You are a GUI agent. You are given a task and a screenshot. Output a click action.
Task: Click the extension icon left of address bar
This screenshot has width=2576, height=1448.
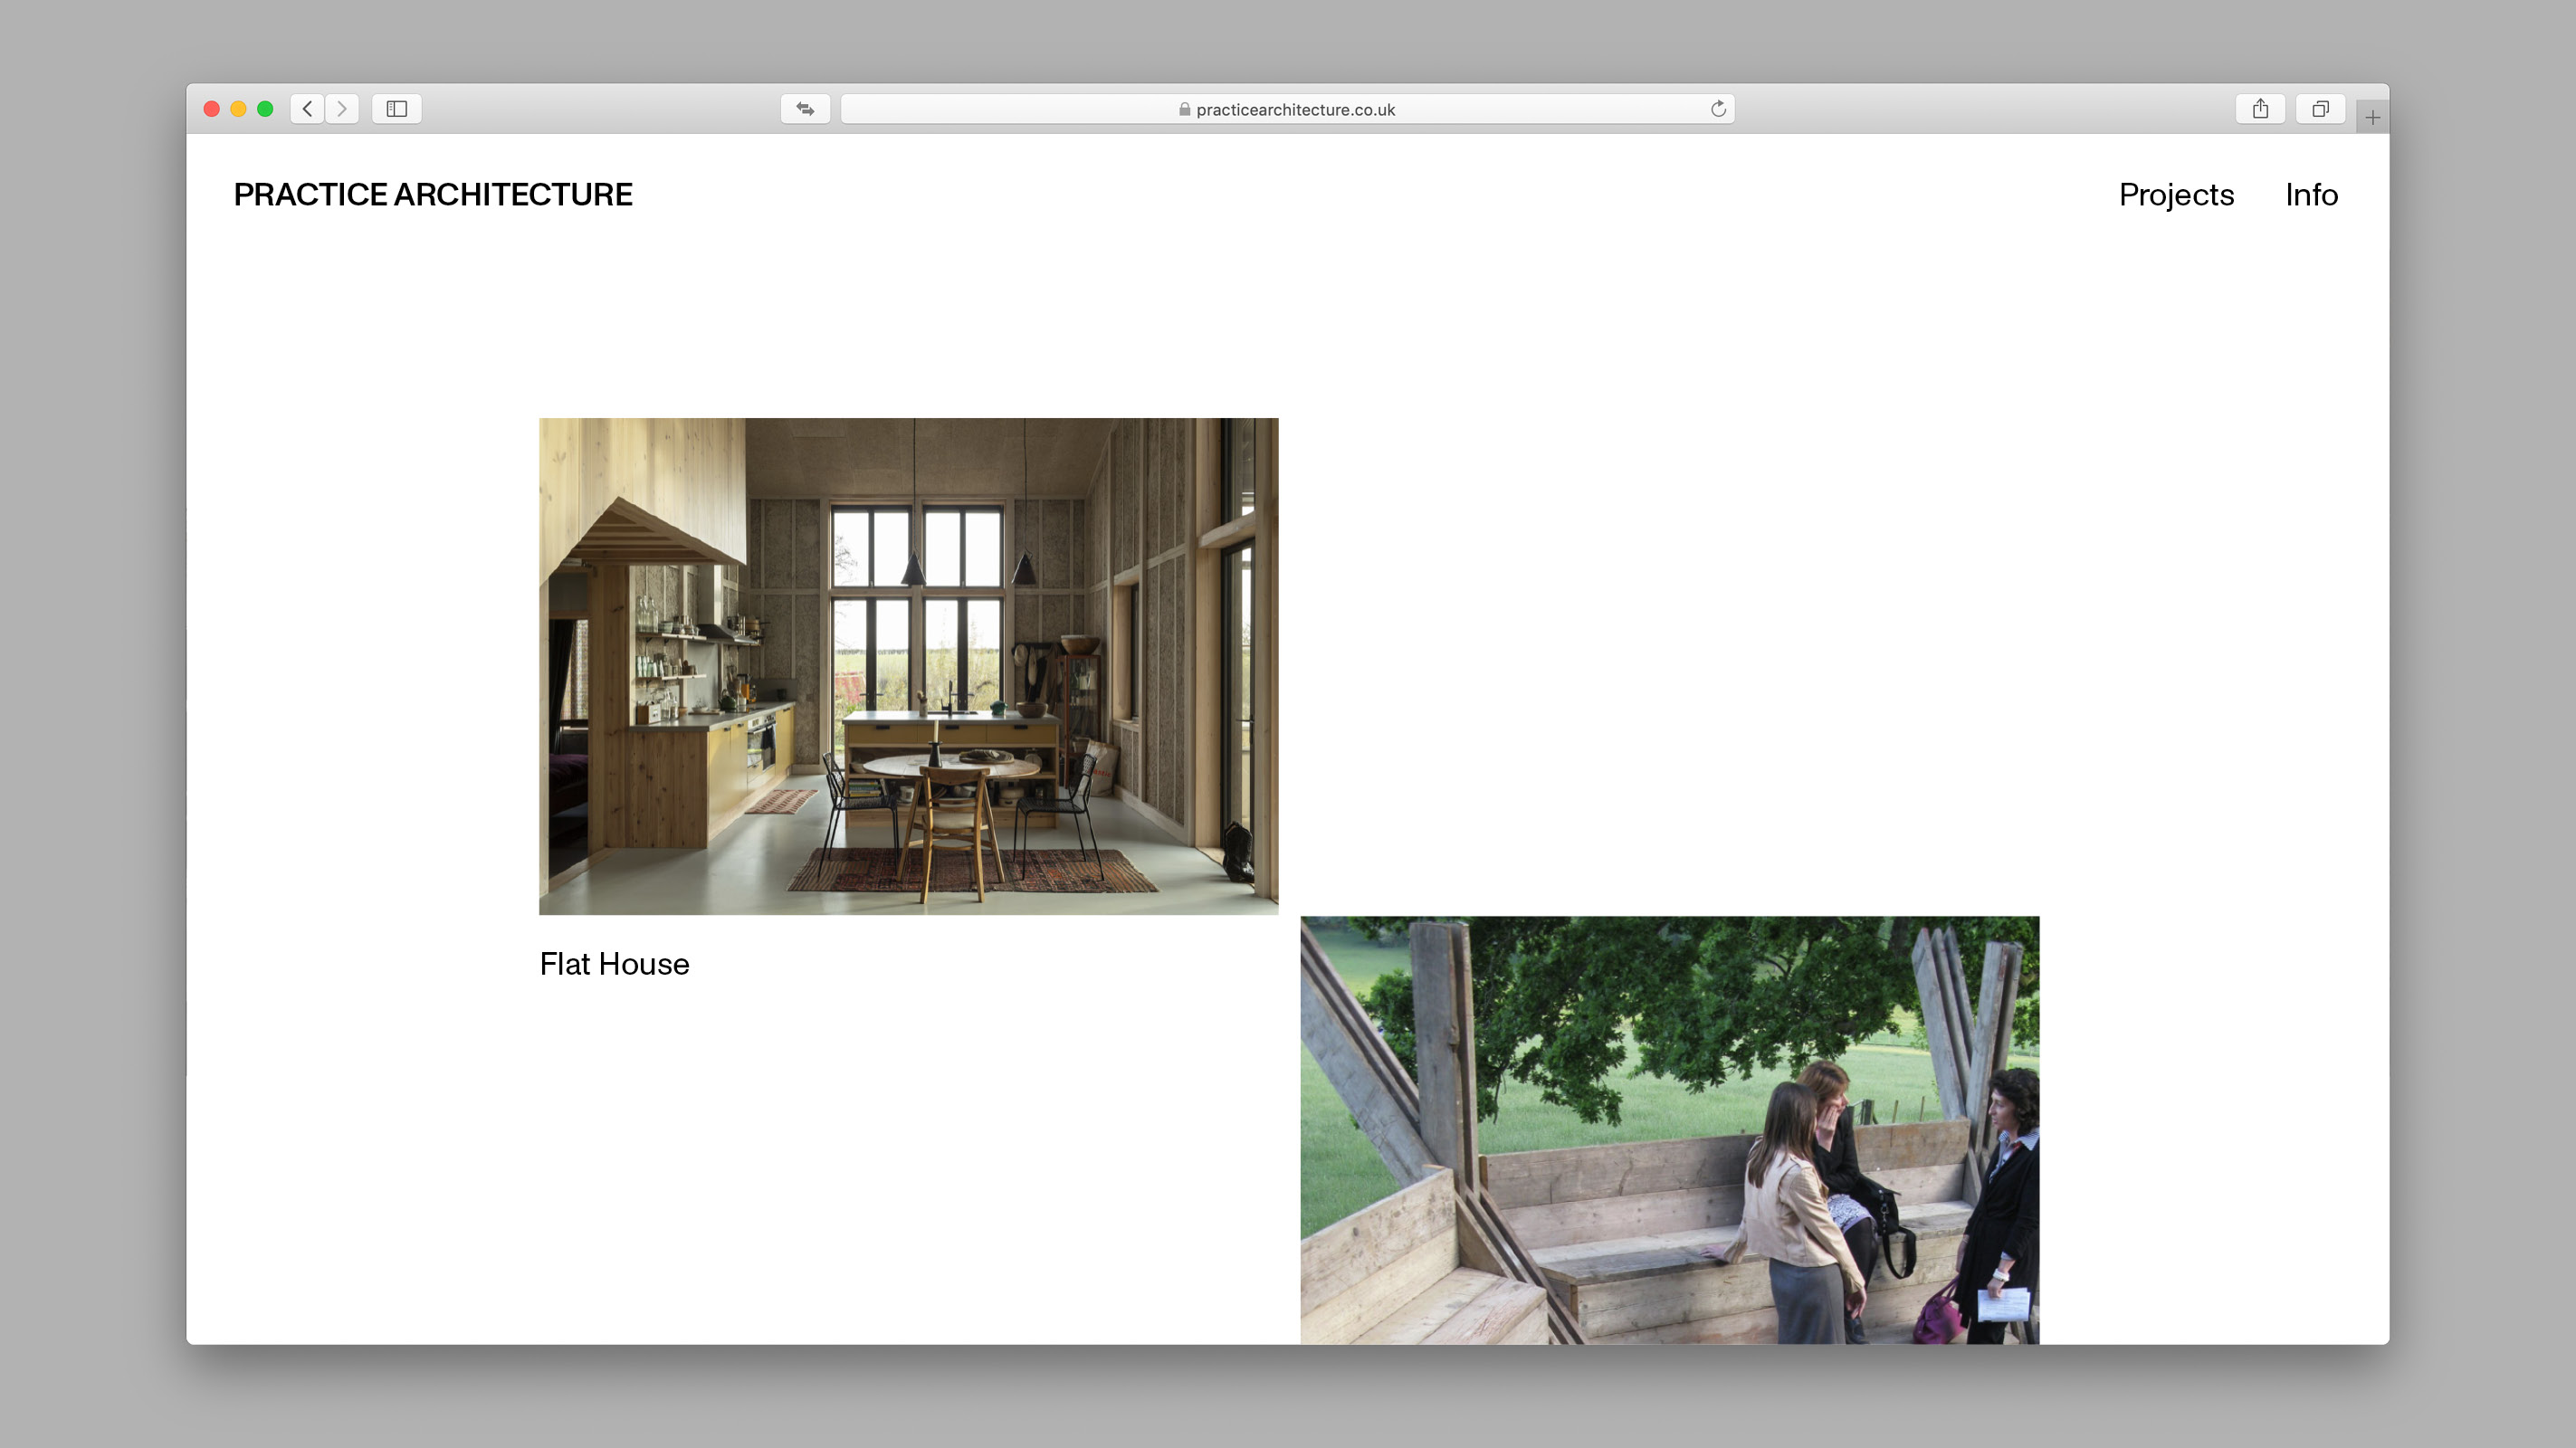[x=805, y=109]
